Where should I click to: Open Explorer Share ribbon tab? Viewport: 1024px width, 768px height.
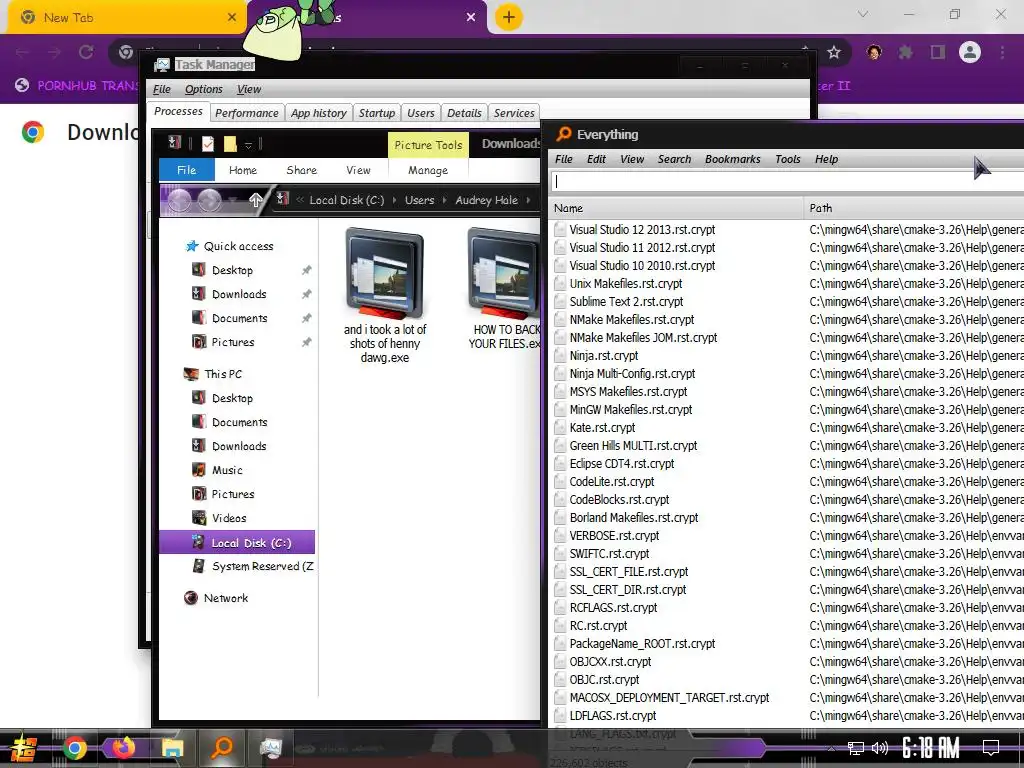tap(301, 170)
